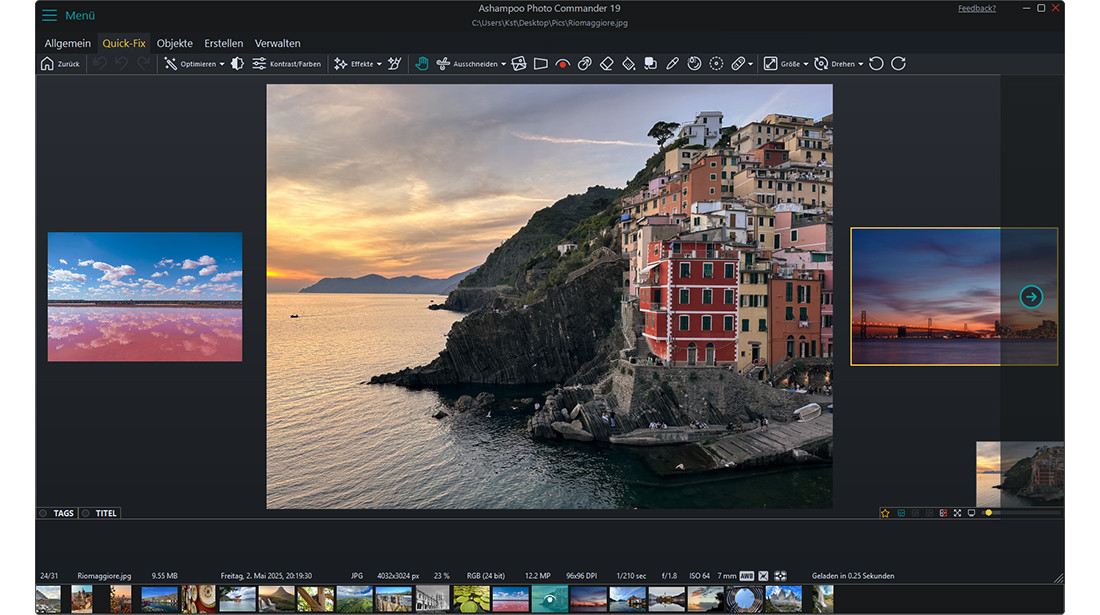
Task: Rotate image counterclockwise
Action: pos(876,64)
